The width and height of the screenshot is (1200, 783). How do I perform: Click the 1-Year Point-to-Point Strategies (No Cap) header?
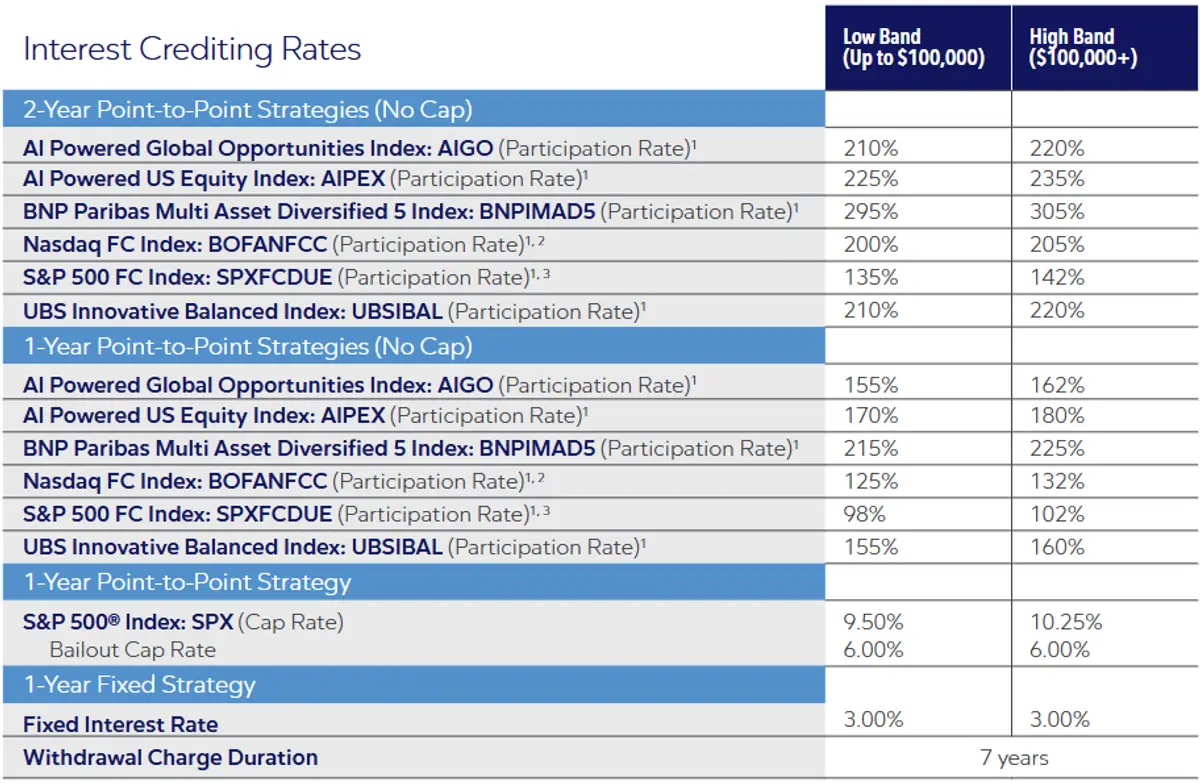click(x=248, y=347)
